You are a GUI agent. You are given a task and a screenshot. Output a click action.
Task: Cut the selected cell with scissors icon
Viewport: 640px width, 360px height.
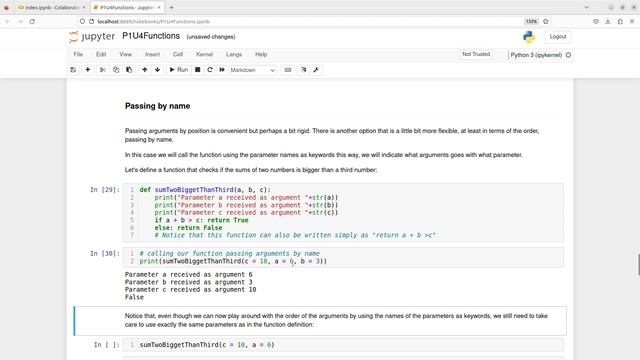(102, 70)
